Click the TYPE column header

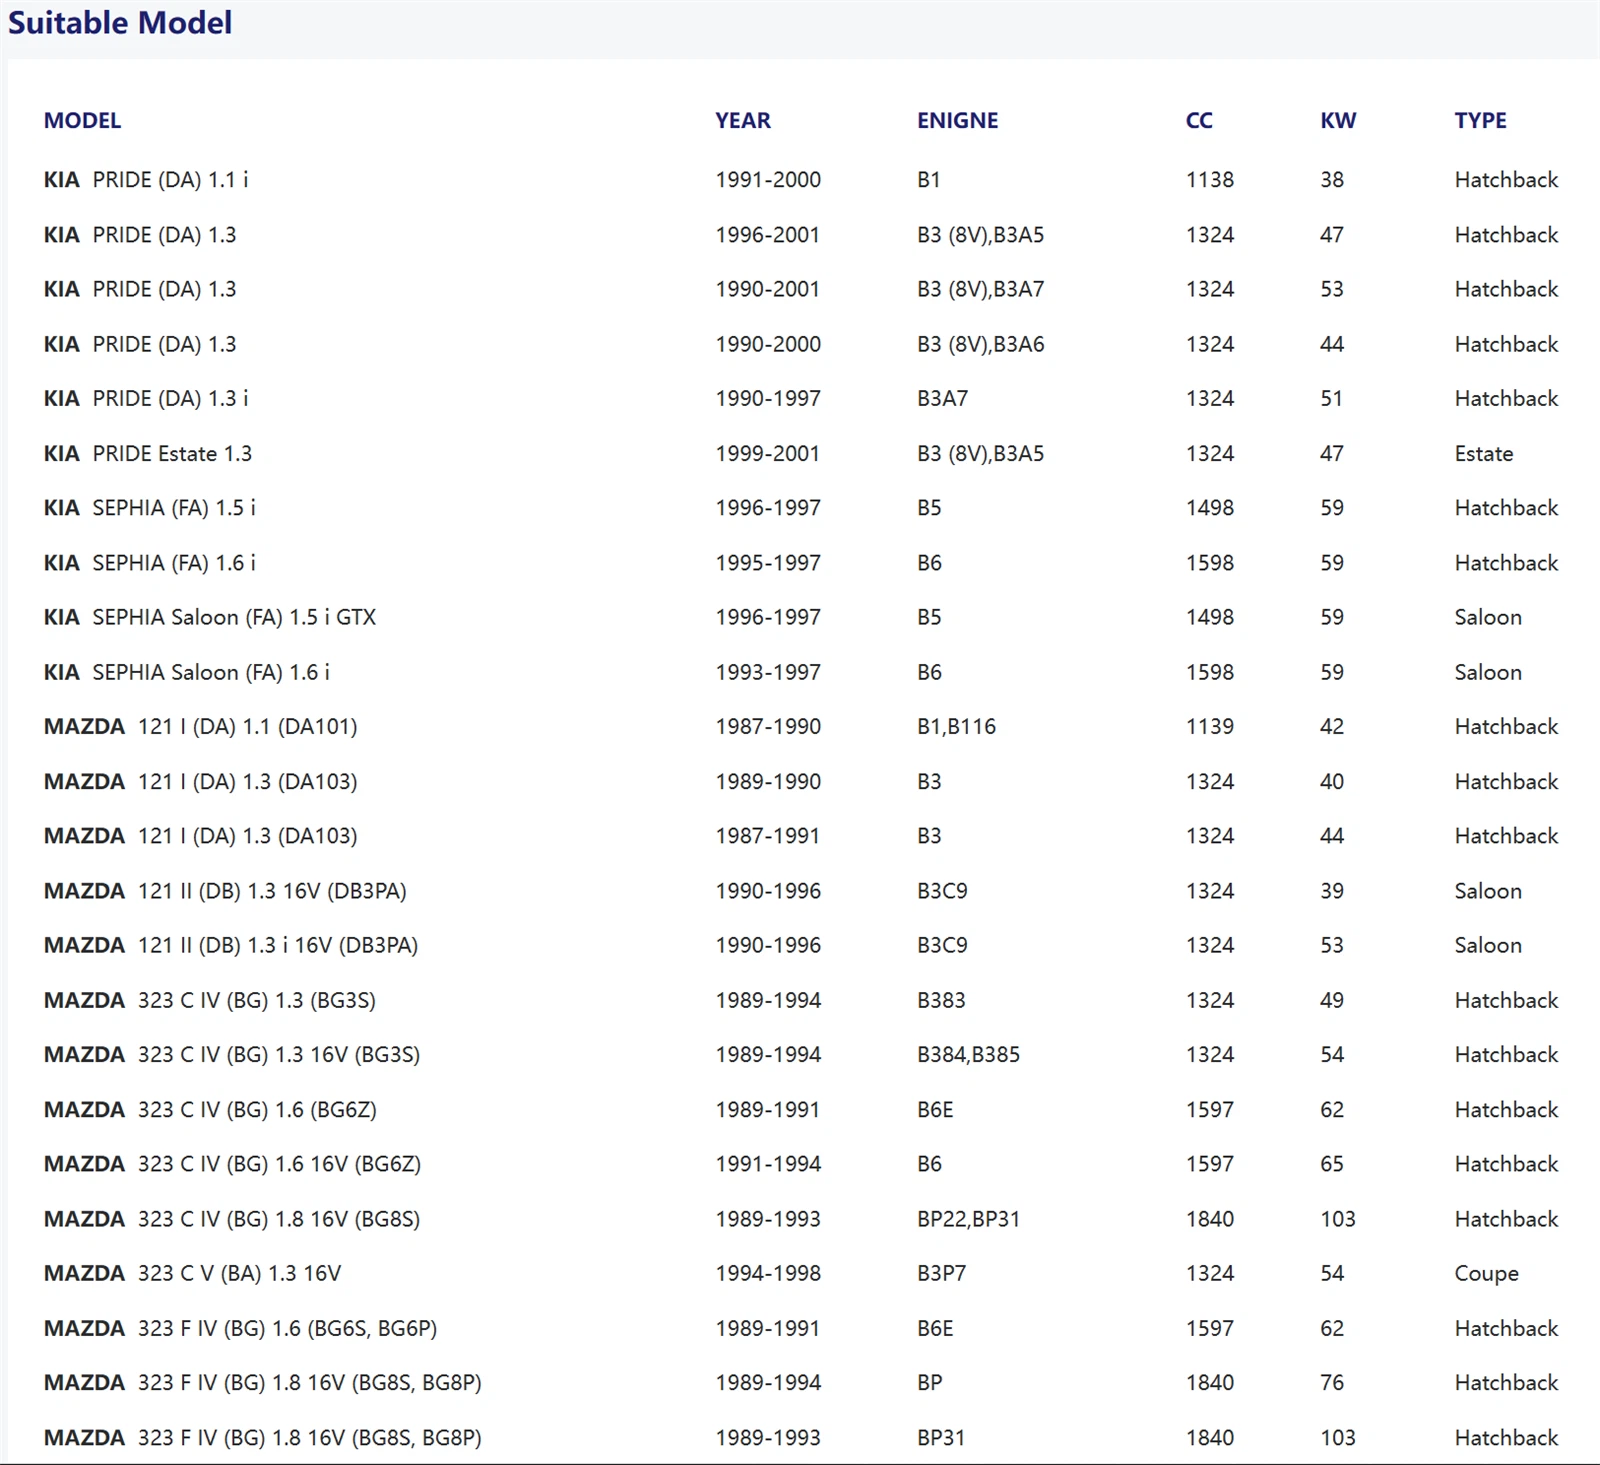click(1481, 120)
